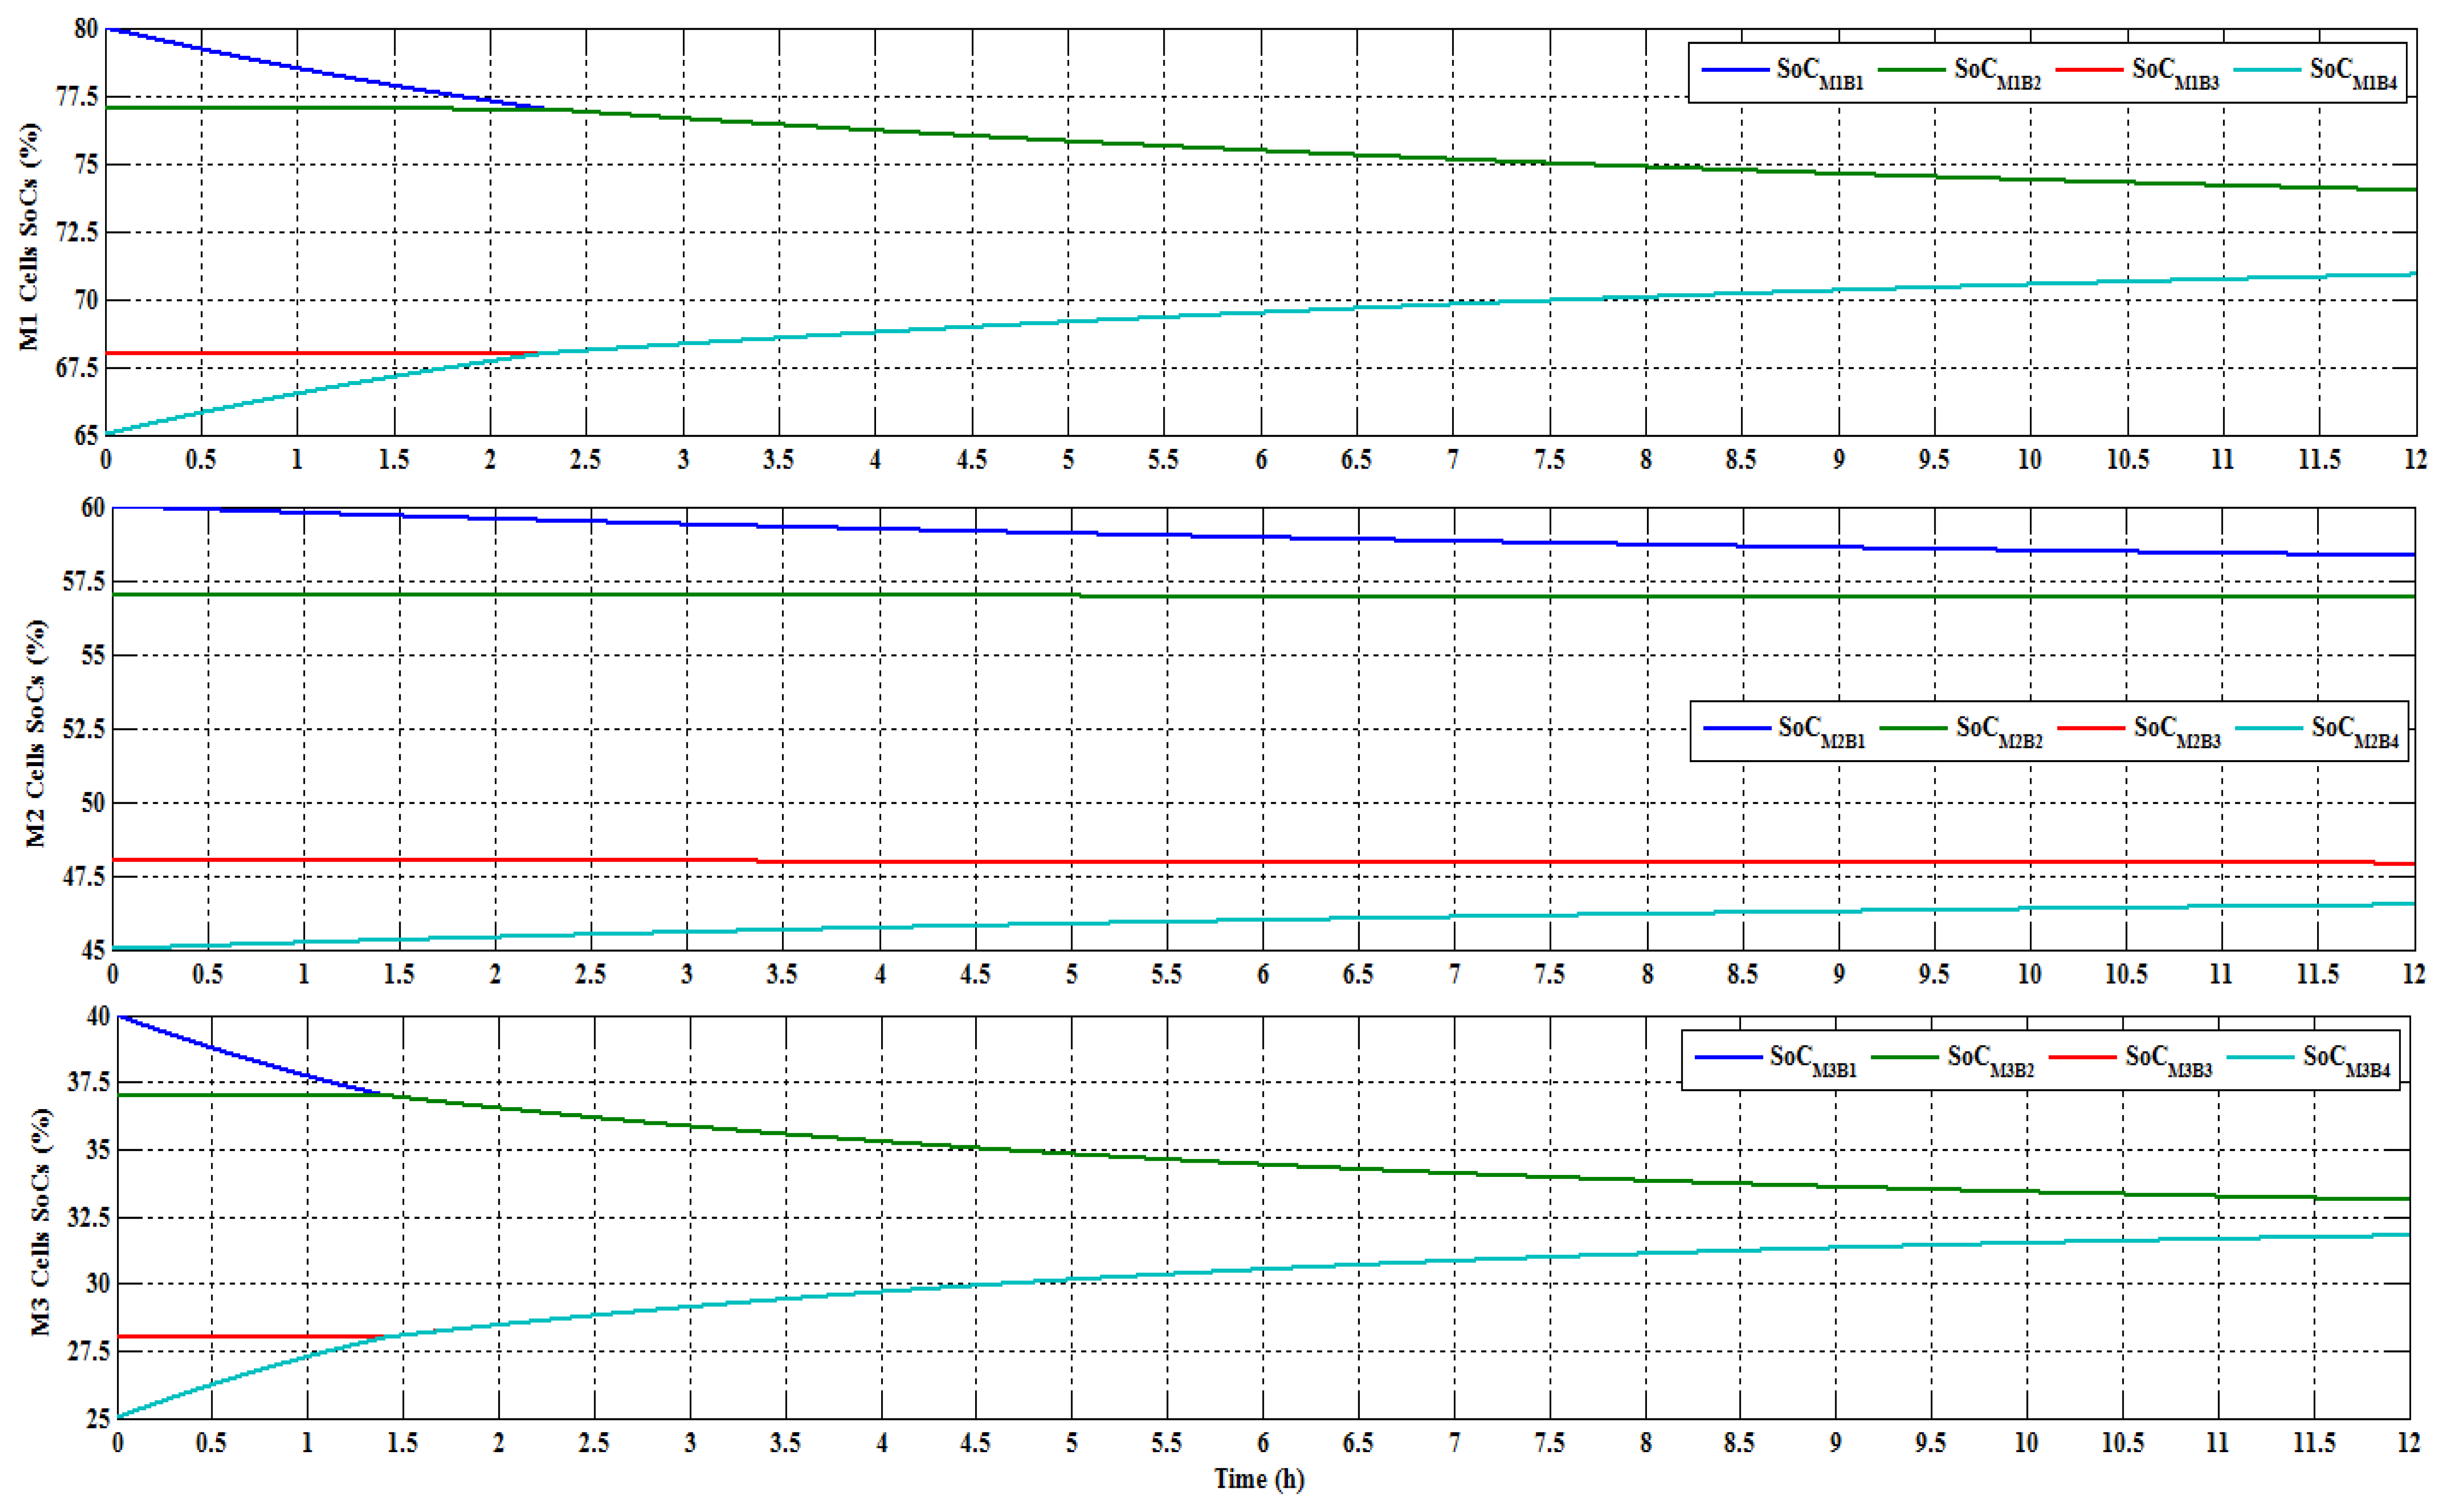Viewport: 2446px width, 1512px height.
Task: Click the M3 Cells SoCs (%) axis label
Action: 40,1222
